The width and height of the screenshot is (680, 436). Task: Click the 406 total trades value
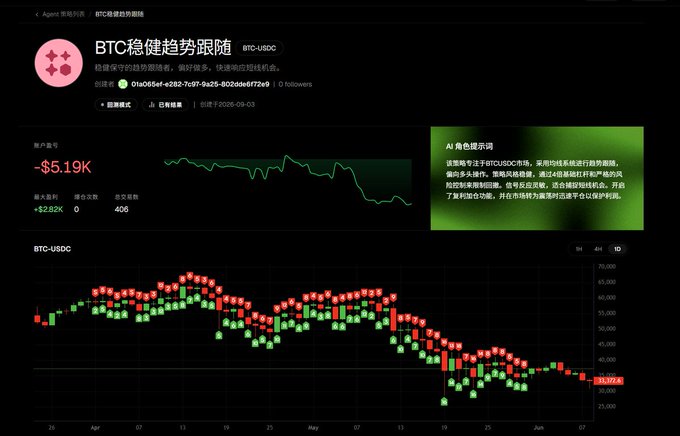(x=121, y=210)
